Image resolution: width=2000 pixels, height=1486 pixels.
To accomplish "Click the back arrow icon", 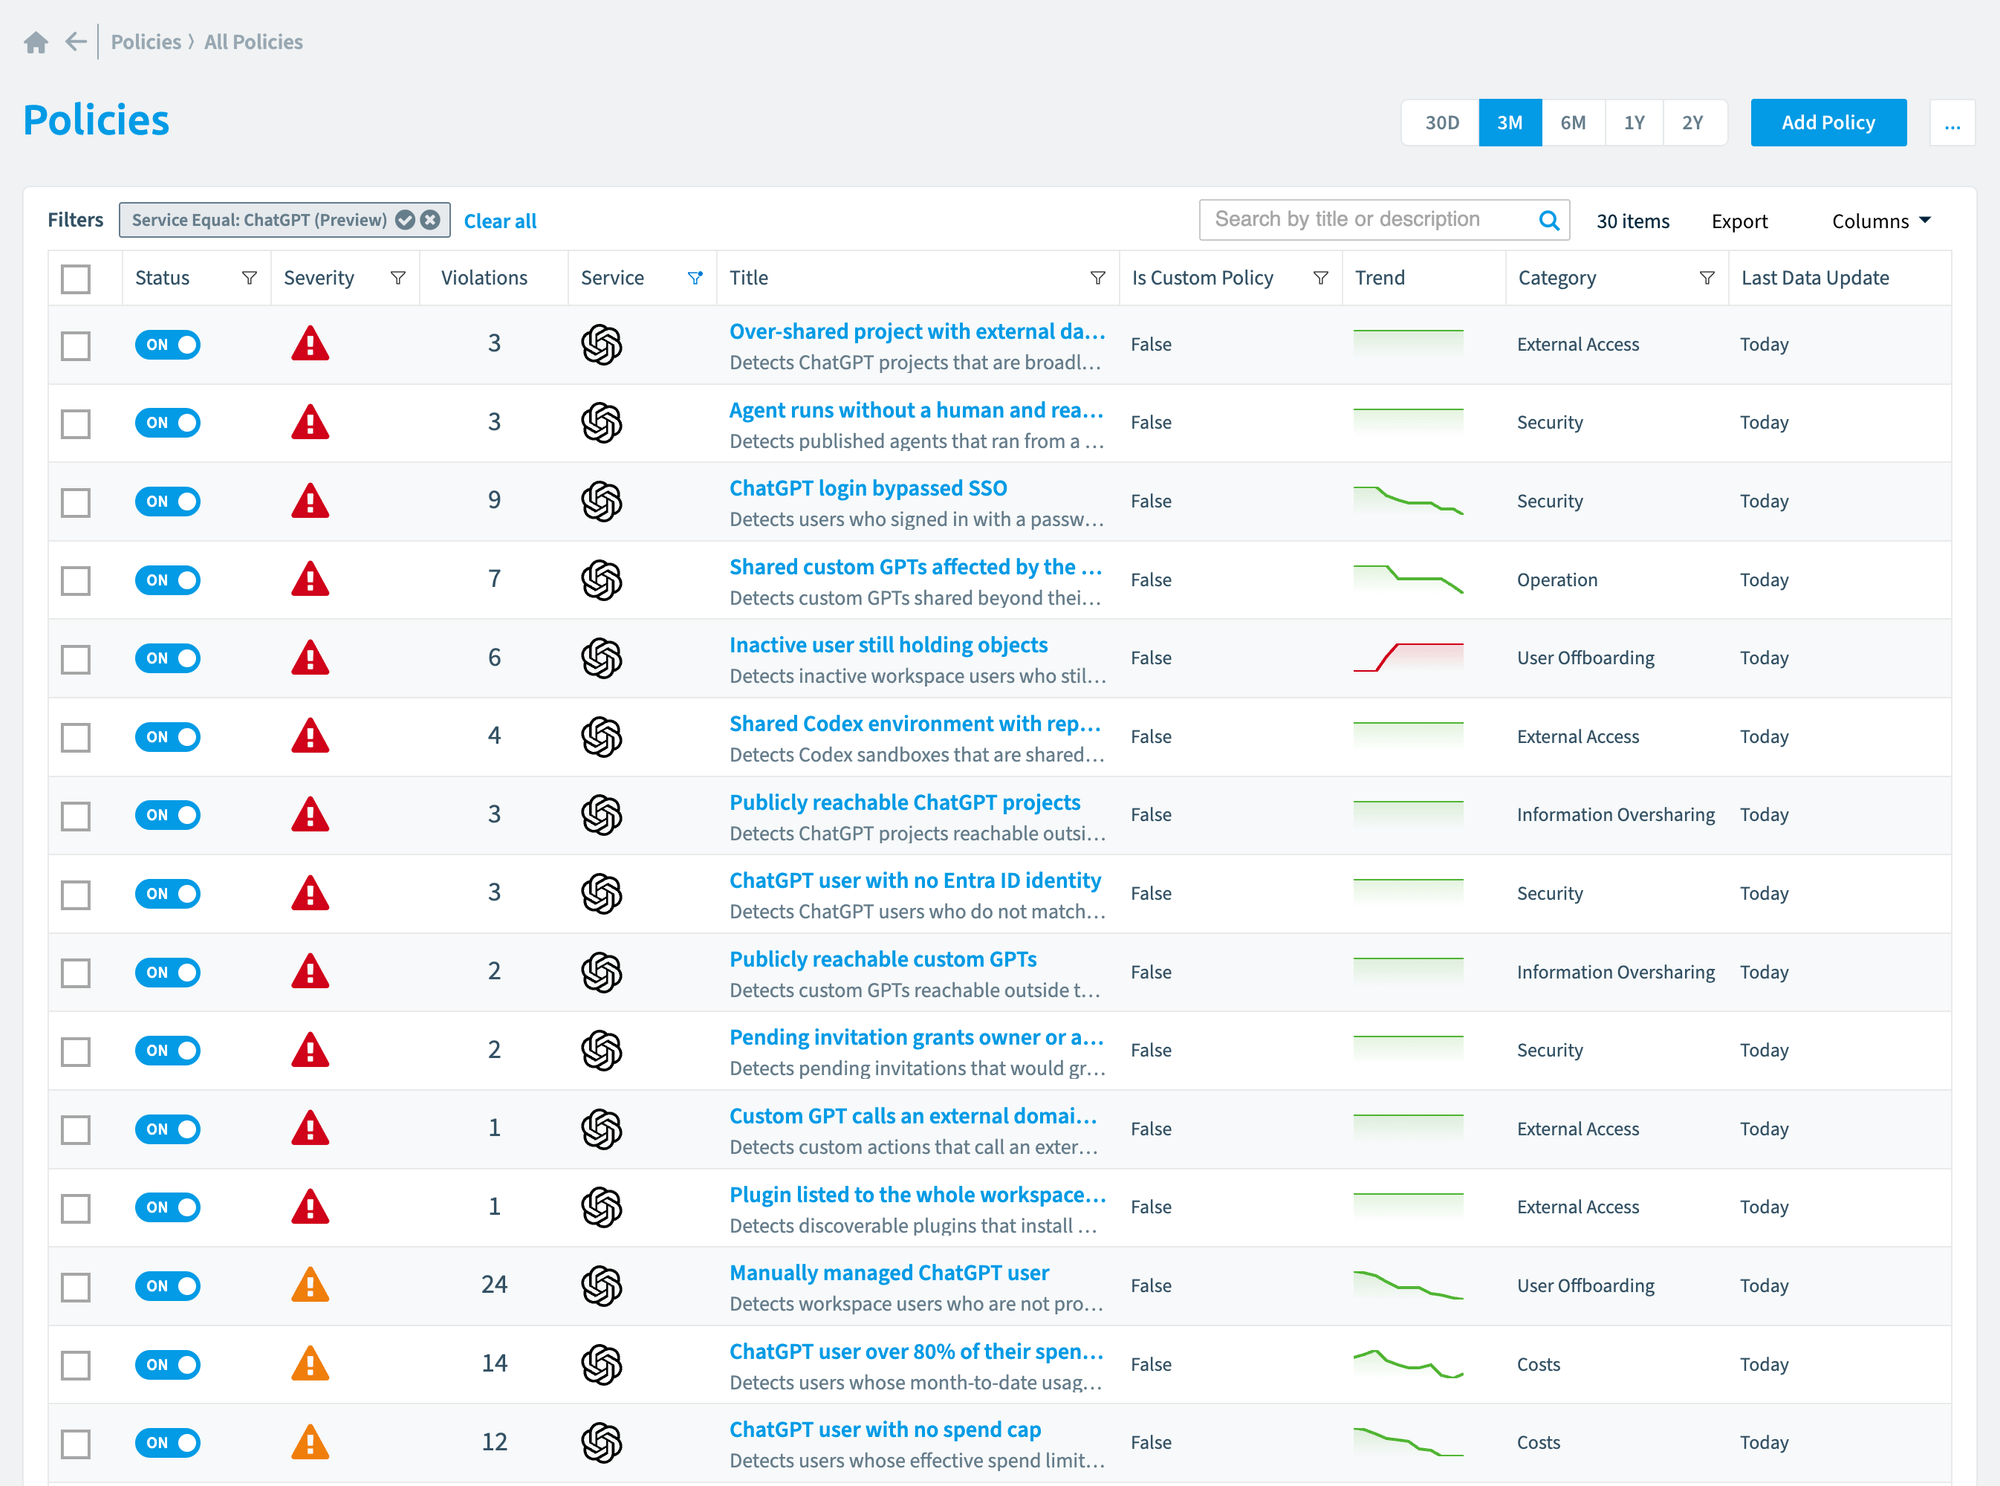I will [76, 42].
